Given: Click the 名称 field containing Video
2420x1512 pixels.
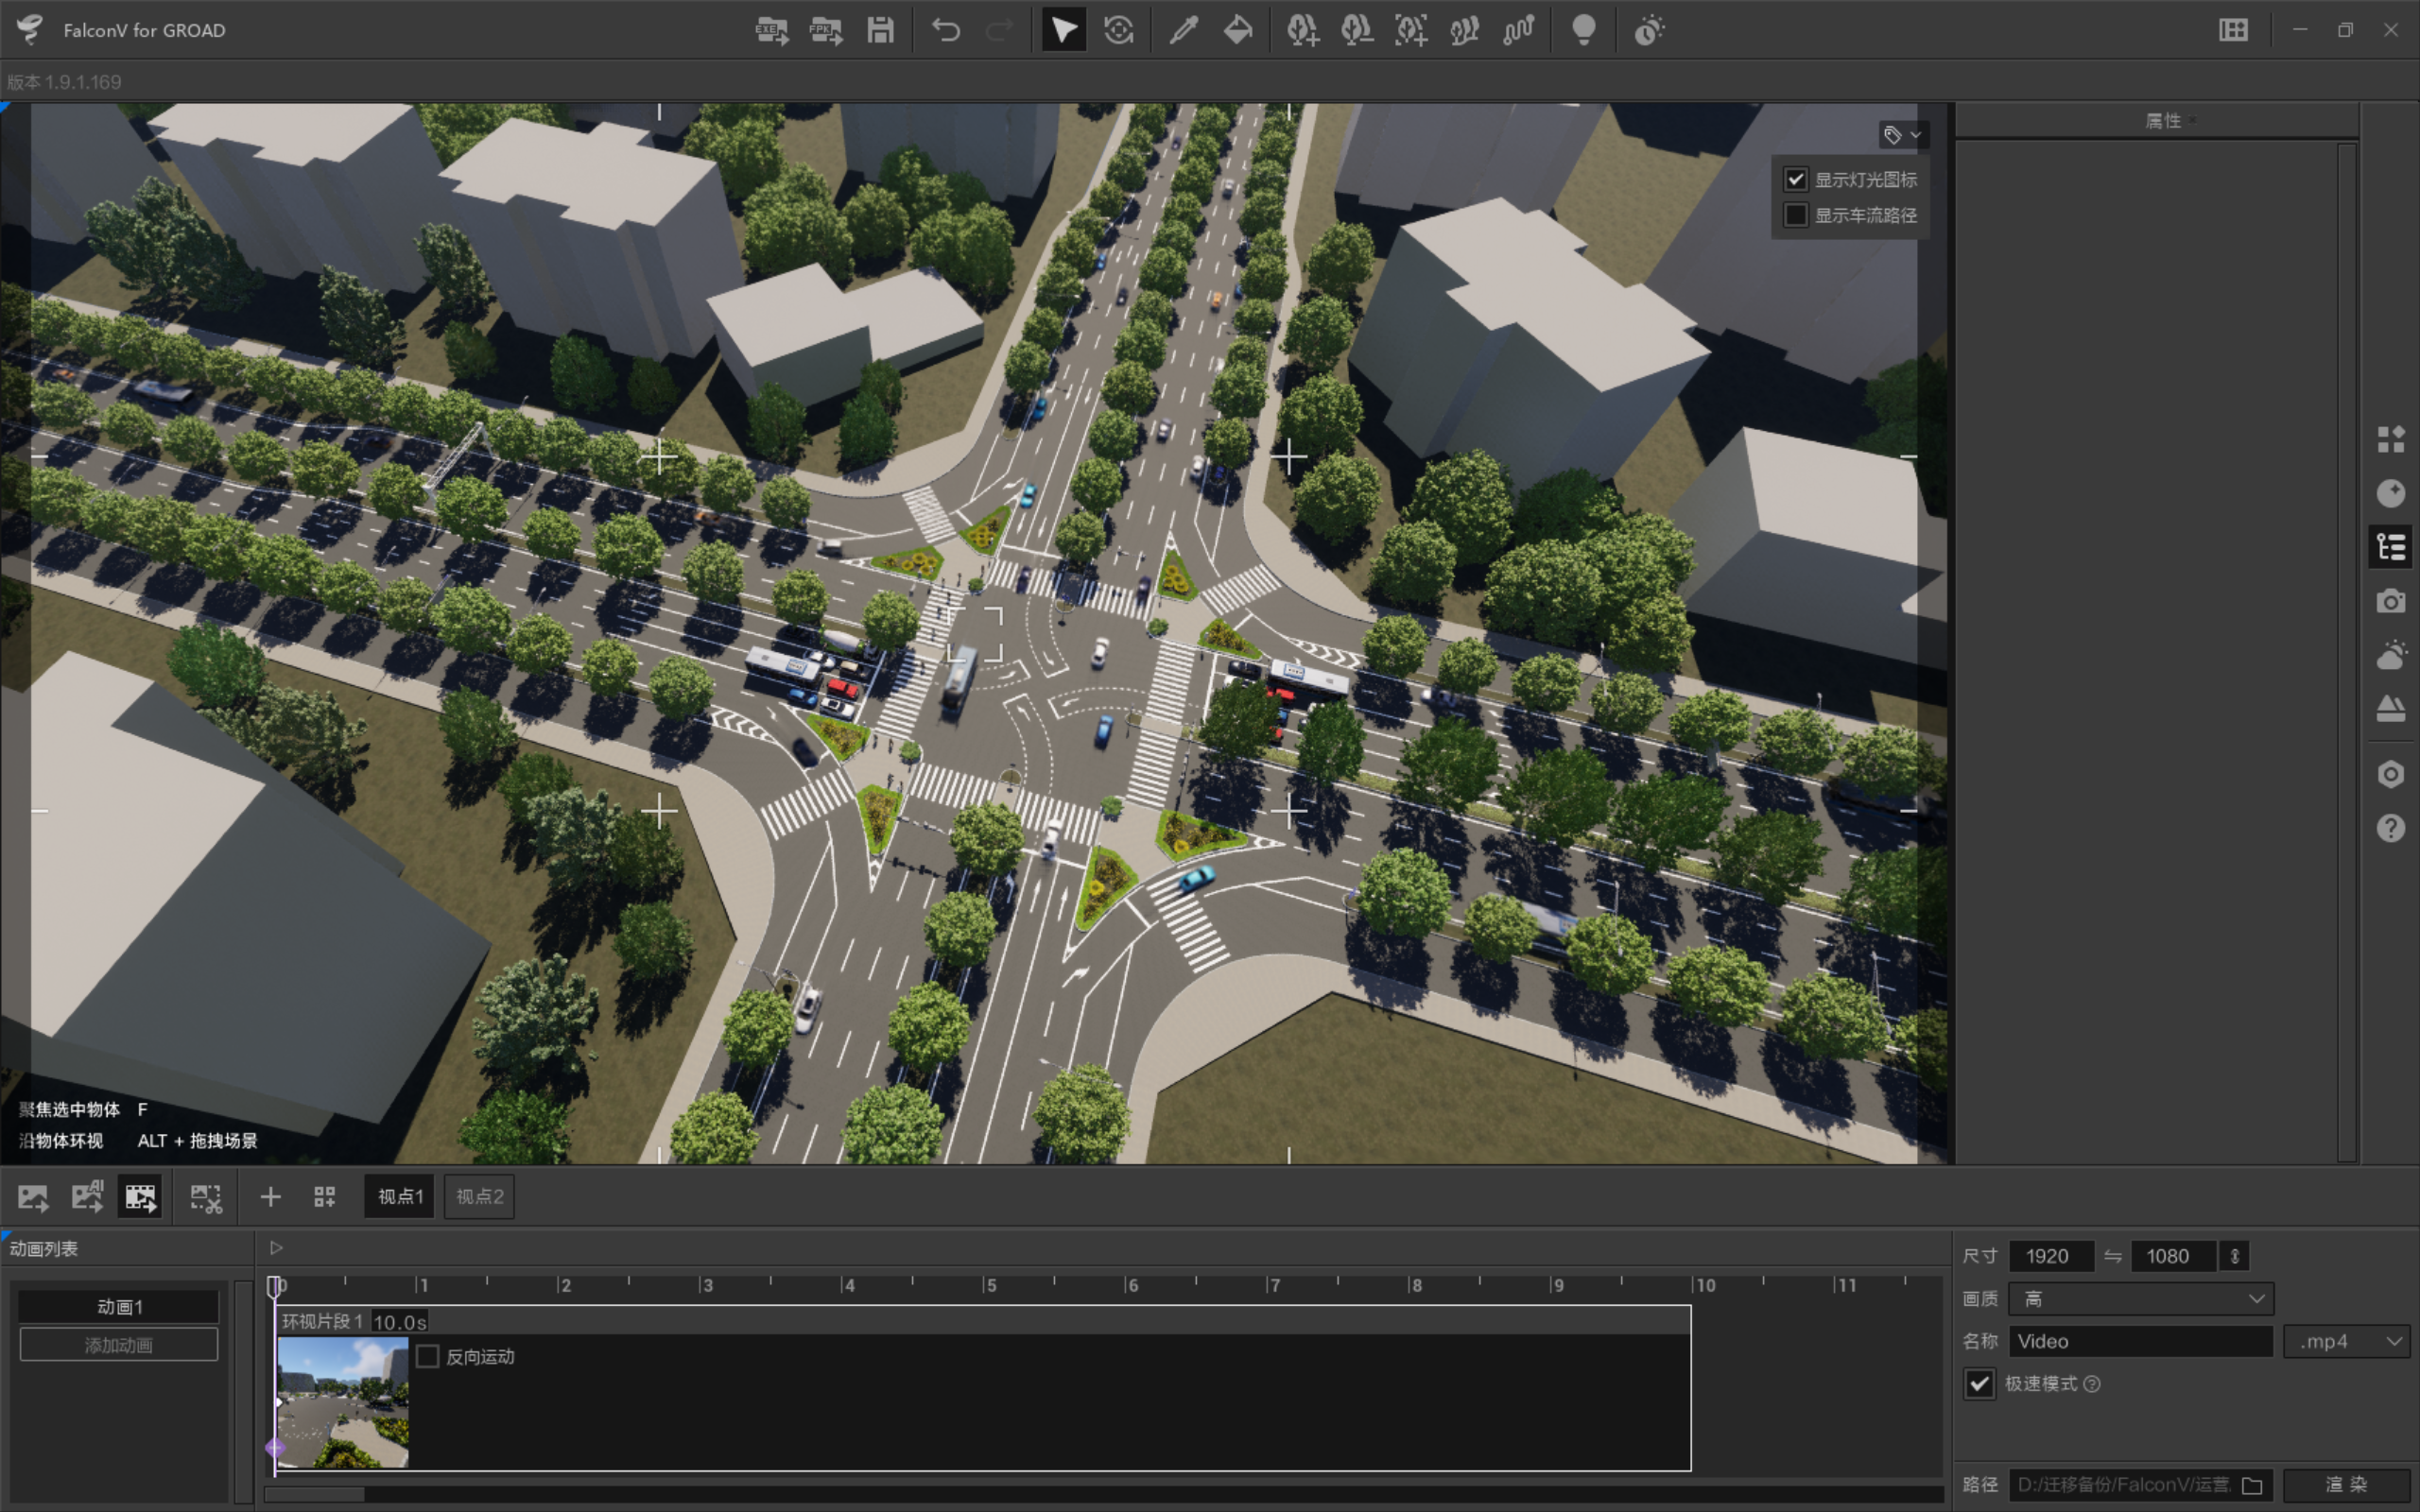Looking at the screenshot, I should (x=2140, y=1342).
